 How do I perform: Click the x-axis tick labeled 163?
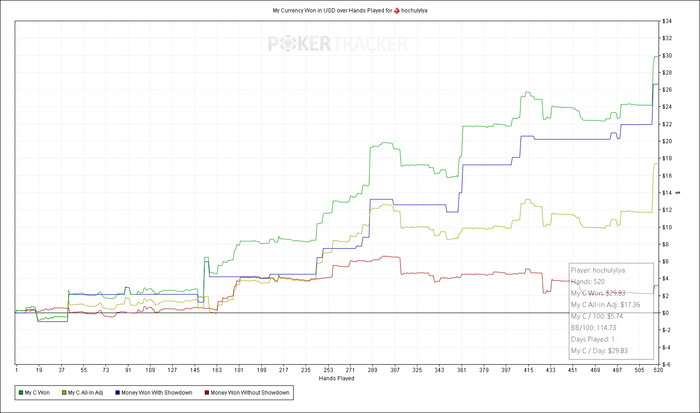217,370
